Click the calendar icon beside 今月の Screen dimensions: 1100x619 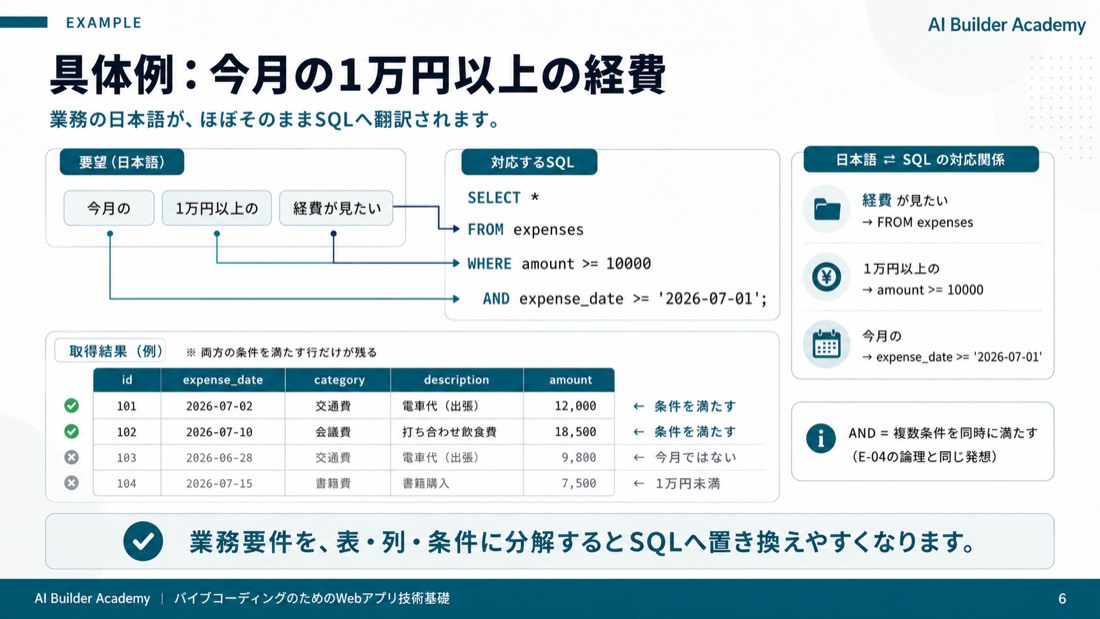coord(826,345)
